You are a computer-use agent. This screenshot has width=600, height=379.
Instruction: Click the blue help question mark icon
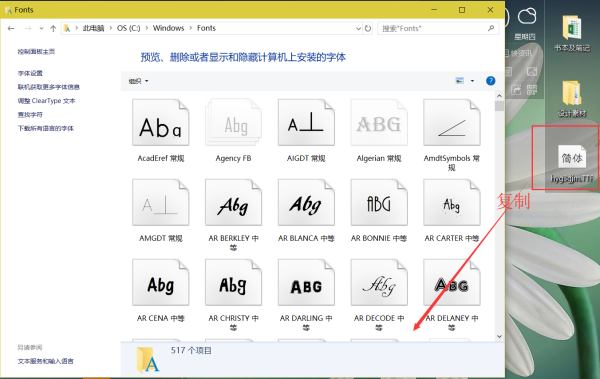(x=490, y=81)
